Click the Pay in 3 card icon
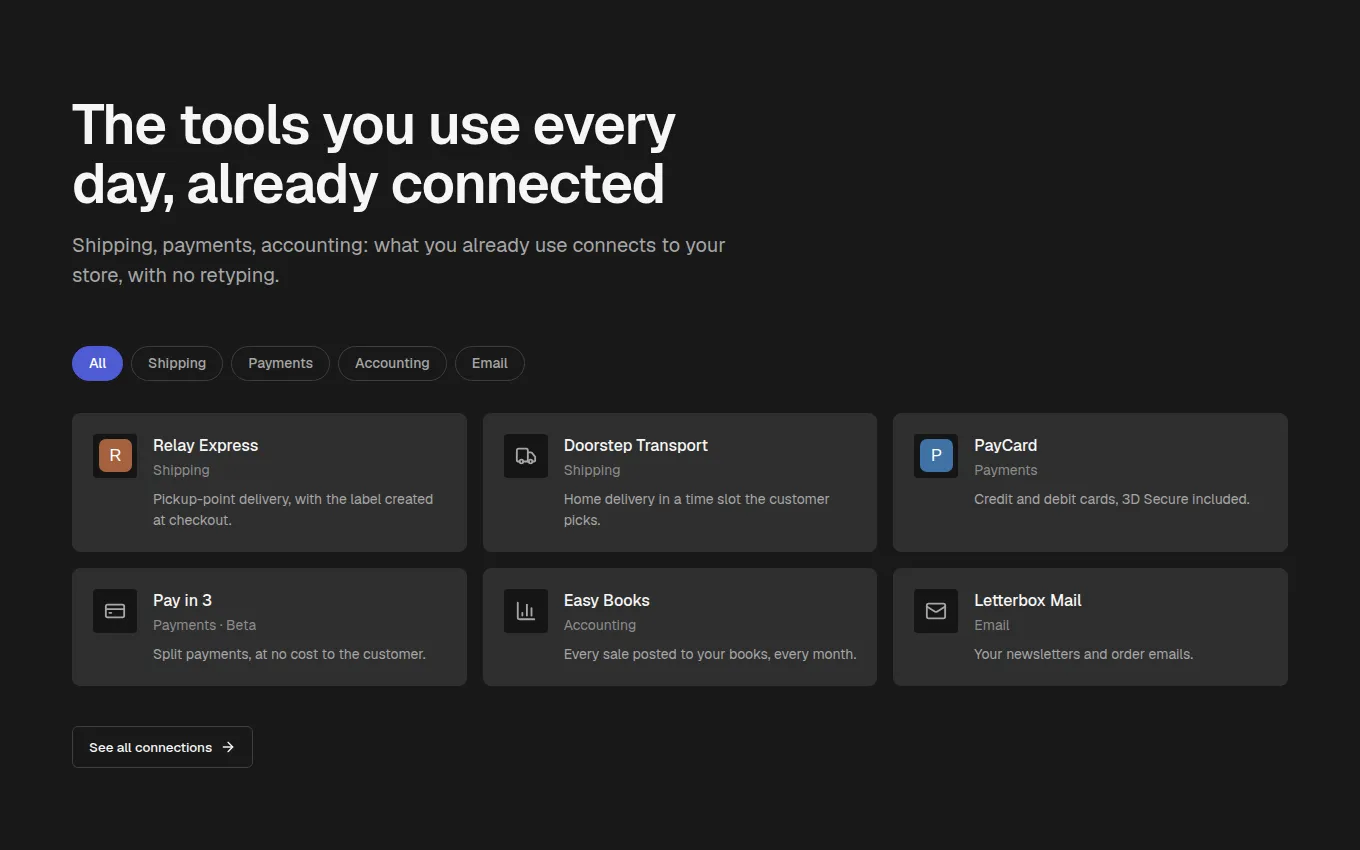The width and height of the screenshot is (1360, 850). tap(115, 611)
